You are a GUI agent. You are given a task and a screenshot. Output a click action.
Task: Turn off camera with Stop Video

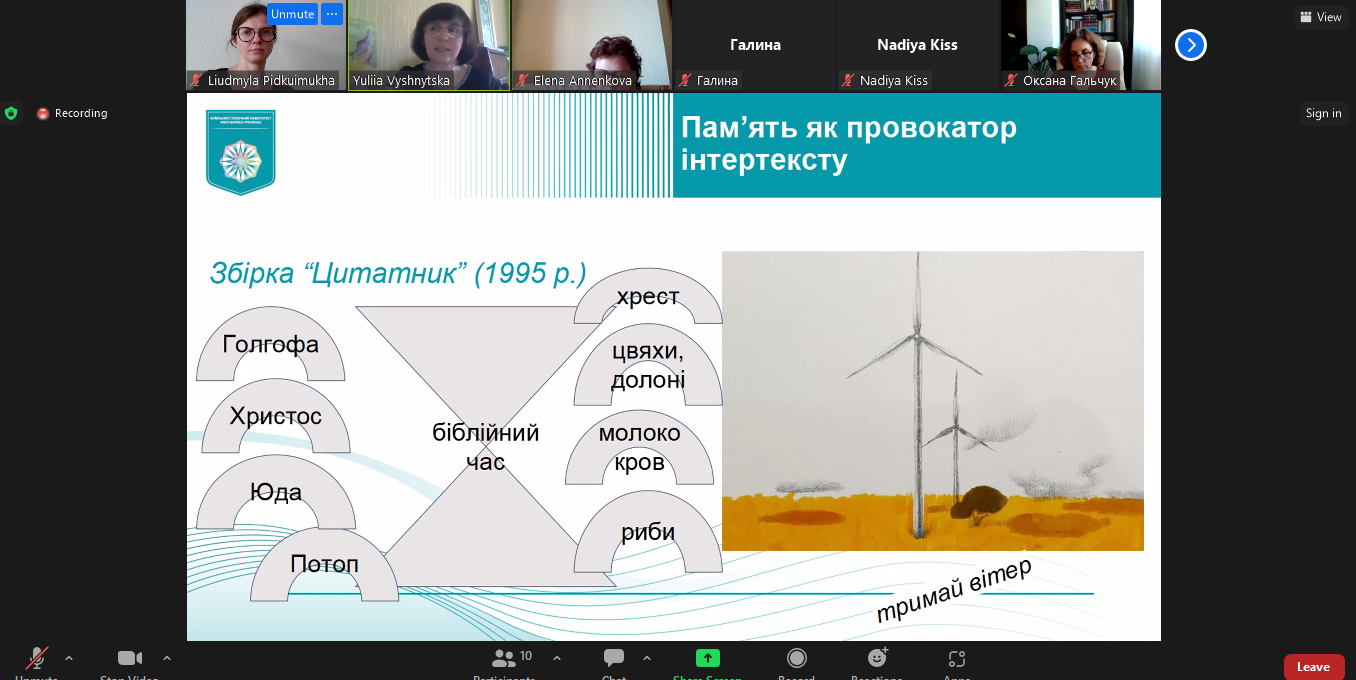(130, 659)
